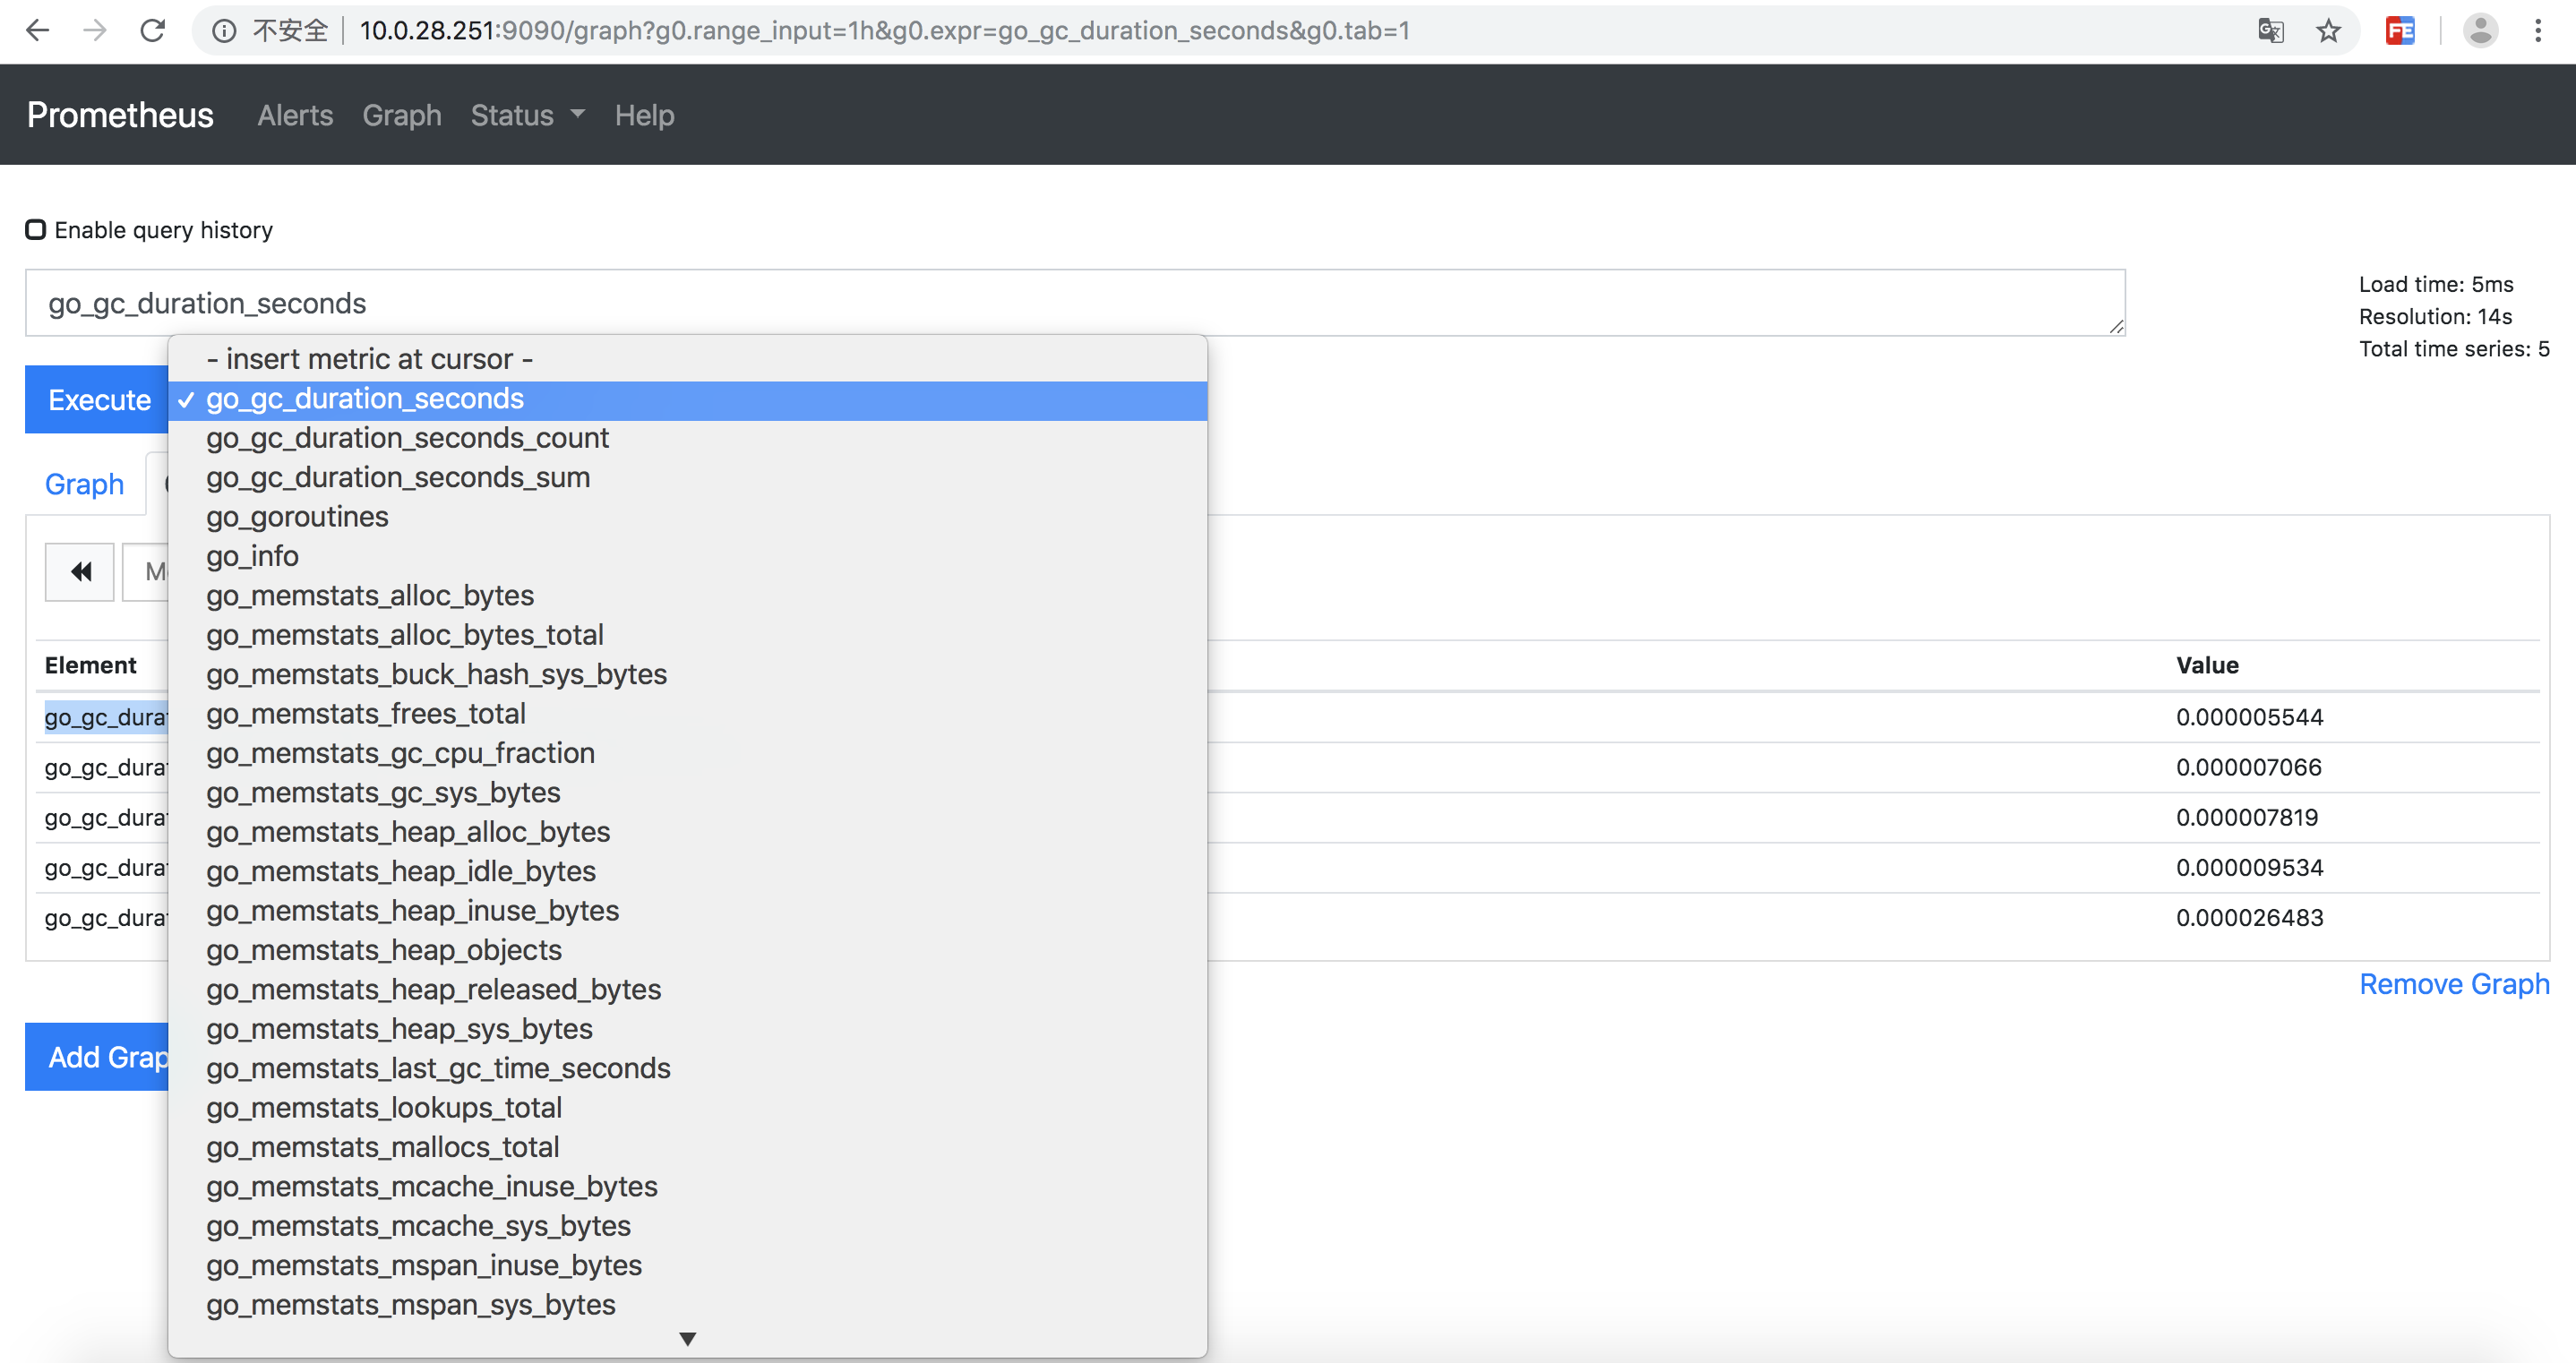Click the site security info icon

pyautogui.click(x=224, y=31)
